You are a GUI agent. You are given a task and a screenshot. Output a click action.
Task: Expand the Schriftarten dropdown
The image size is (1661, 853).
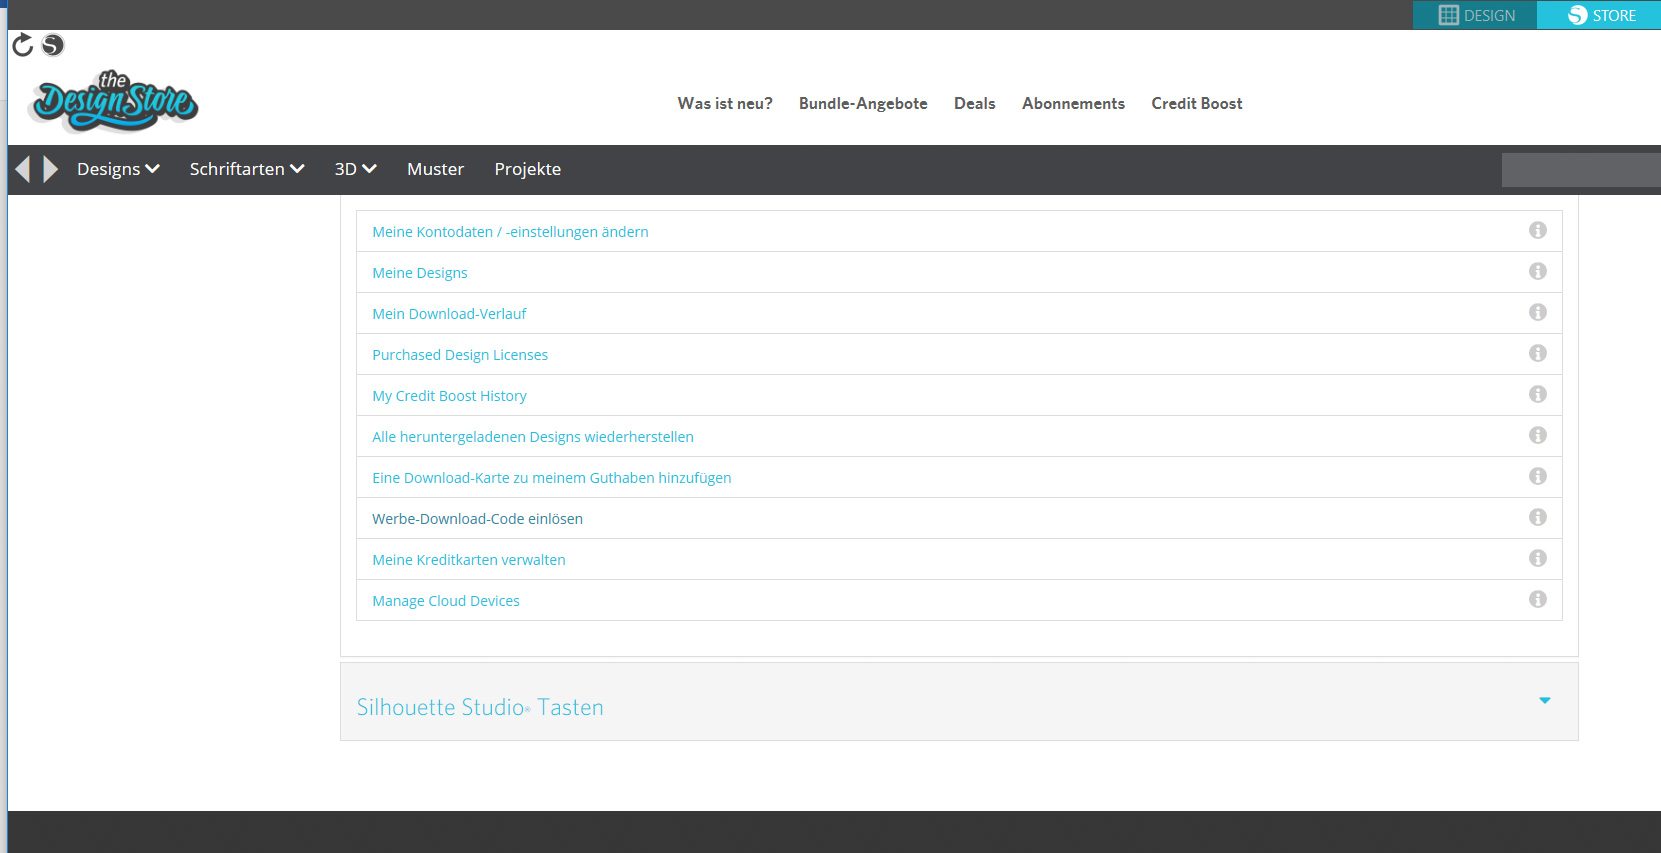247,169
